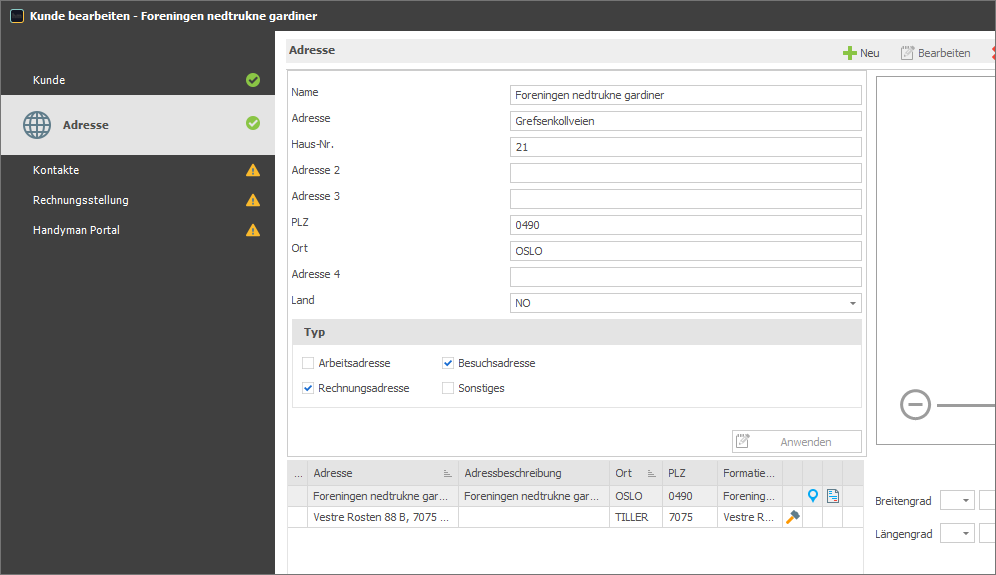Click the warning triangle beside Kontakte
996x575 pixels.
tap(253, 170)
